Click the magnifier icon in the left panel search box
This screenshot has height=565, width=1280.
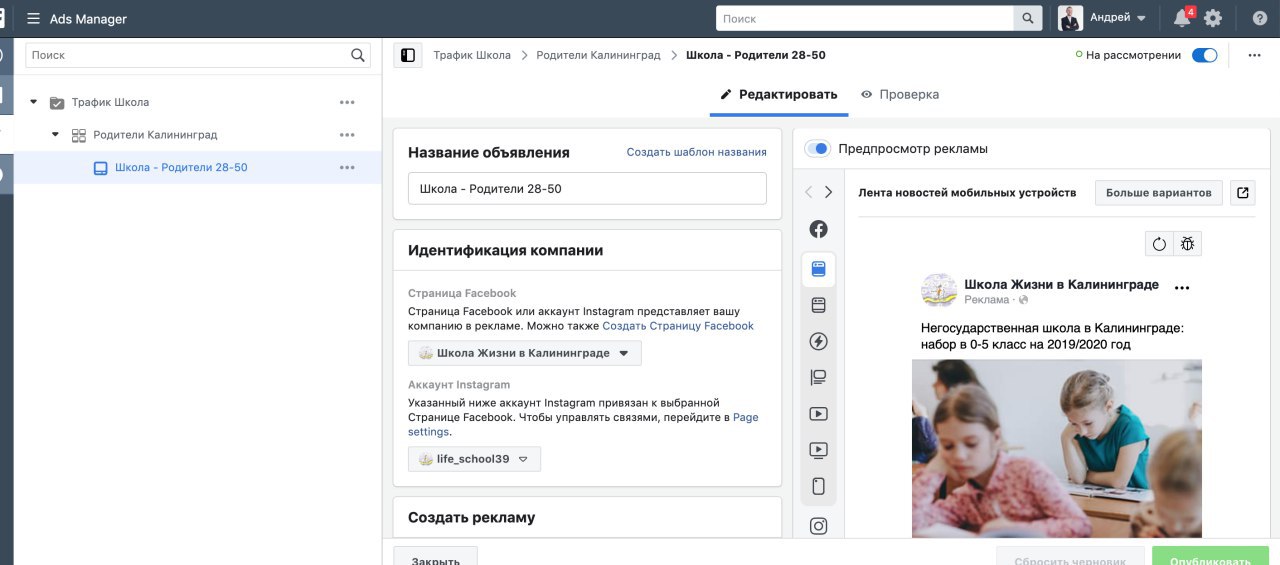[x=358, y=56]
